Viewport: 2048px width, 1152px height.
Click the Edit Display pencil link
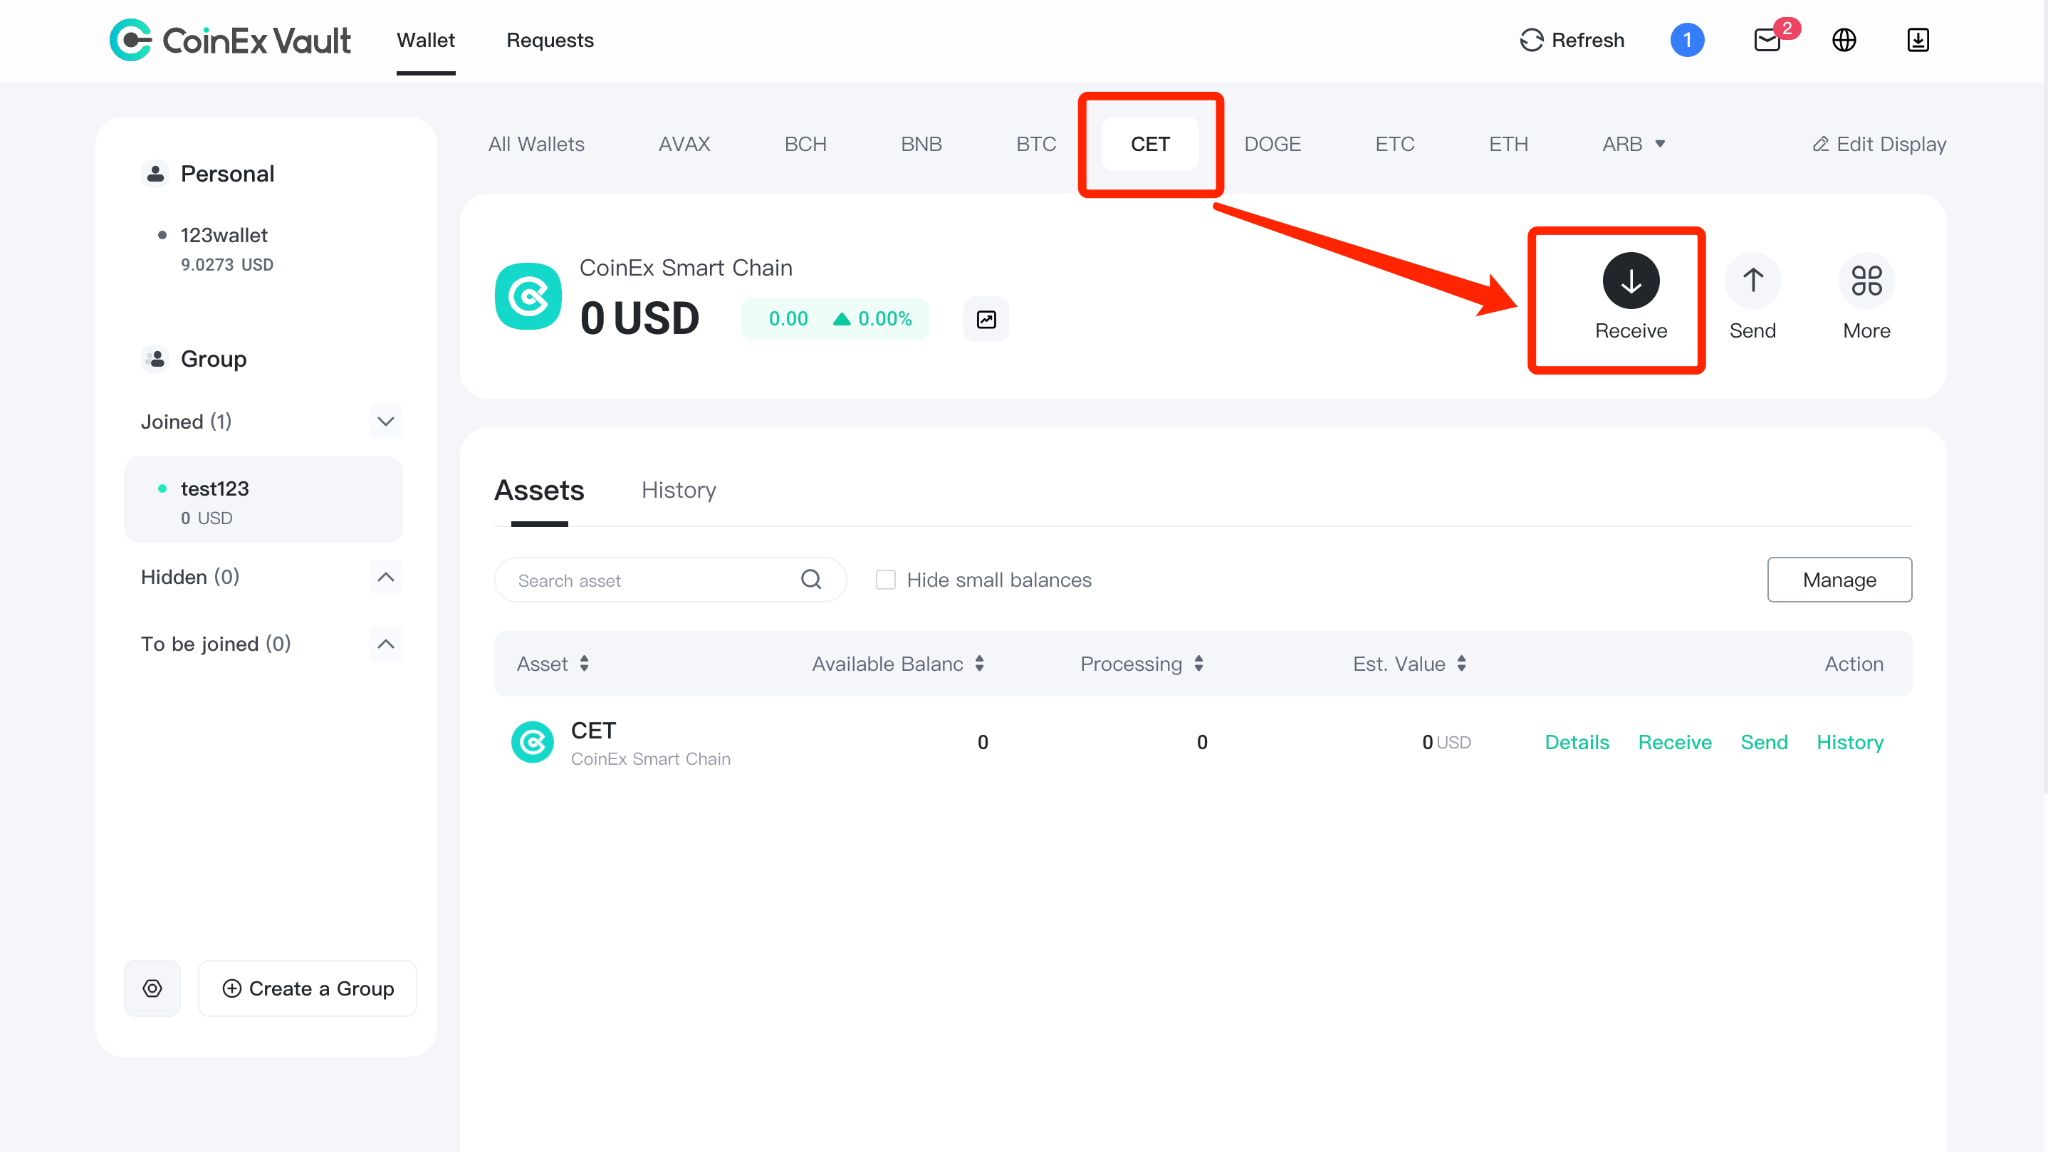click(x=1879, y=144)
